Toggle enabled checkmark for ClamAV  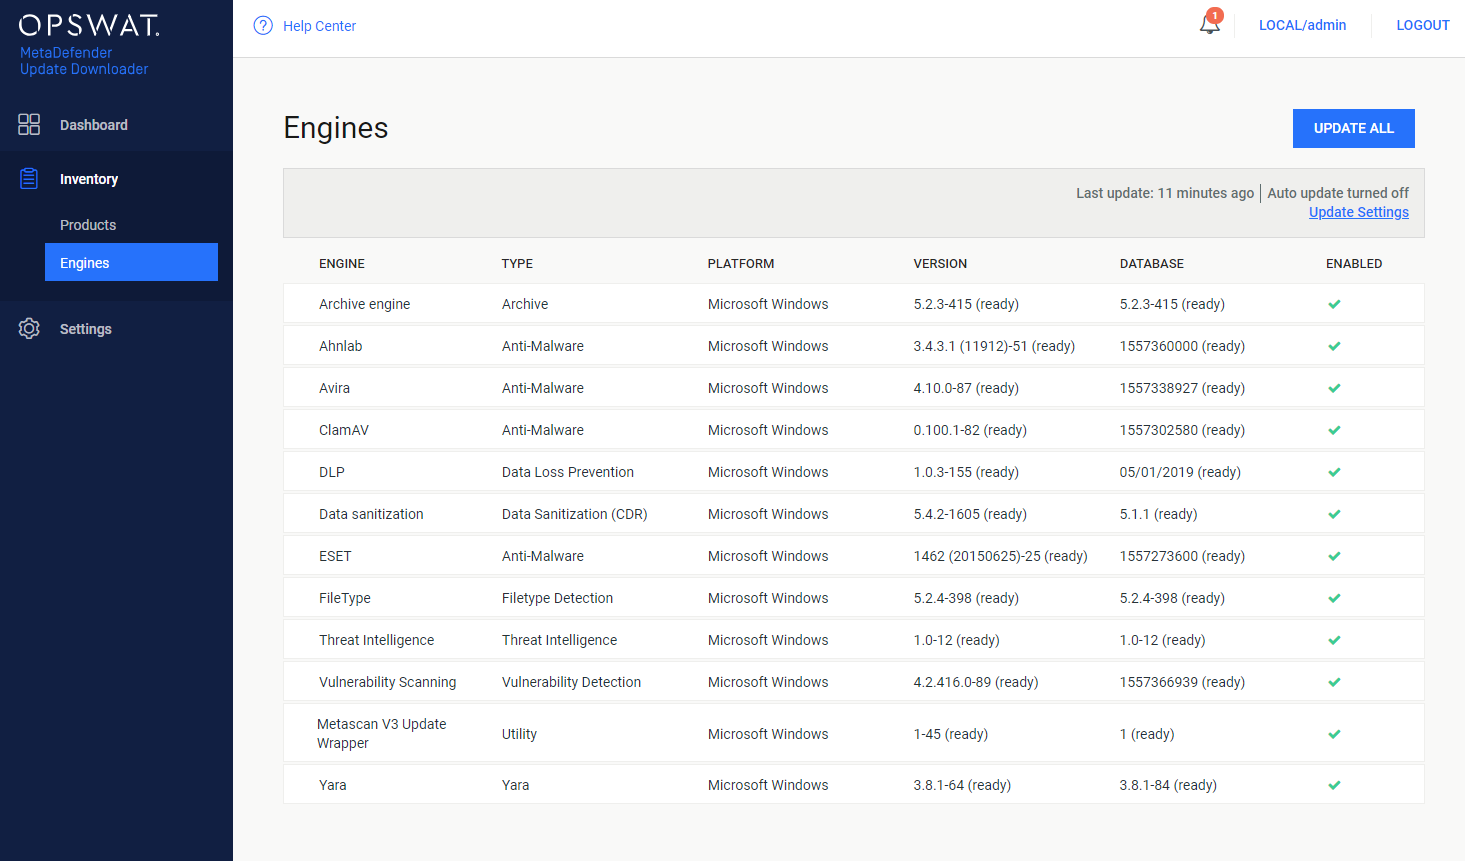1334,430
